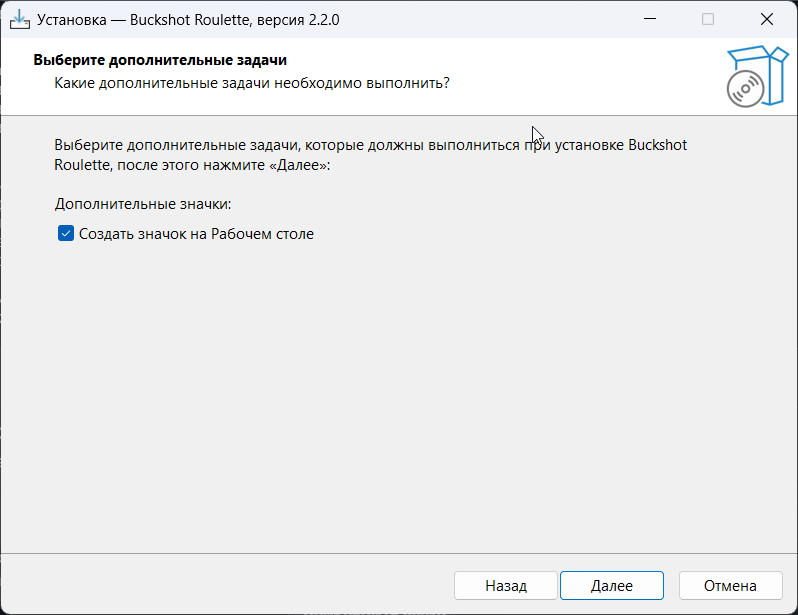Click heading «Выберите дополнительные задачи»
This screenshot has width=798, height=615.
click(x=160, y=60)
